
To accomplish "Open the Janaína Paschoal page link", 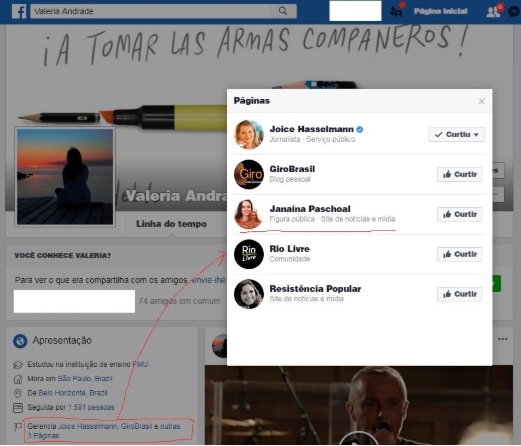I will (x=310, y=209).
